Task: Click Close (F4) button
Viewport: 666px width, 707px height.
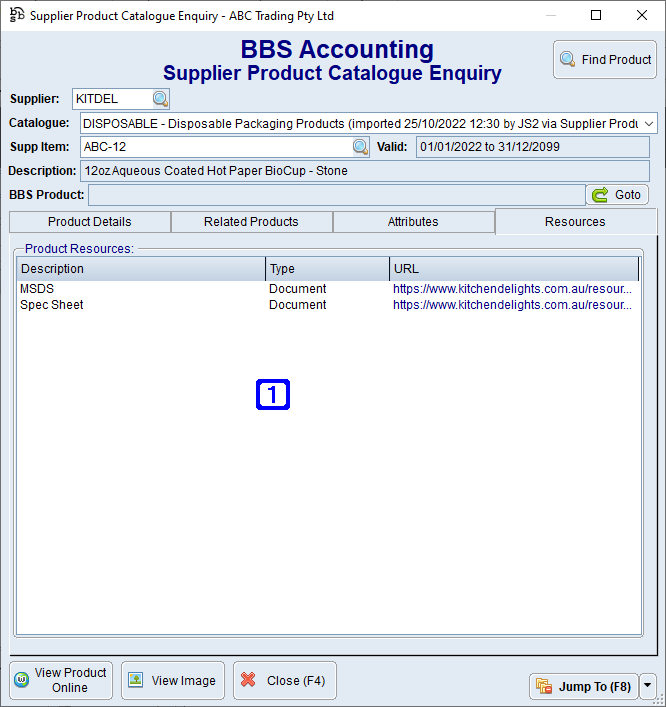Action: [285, 680]
